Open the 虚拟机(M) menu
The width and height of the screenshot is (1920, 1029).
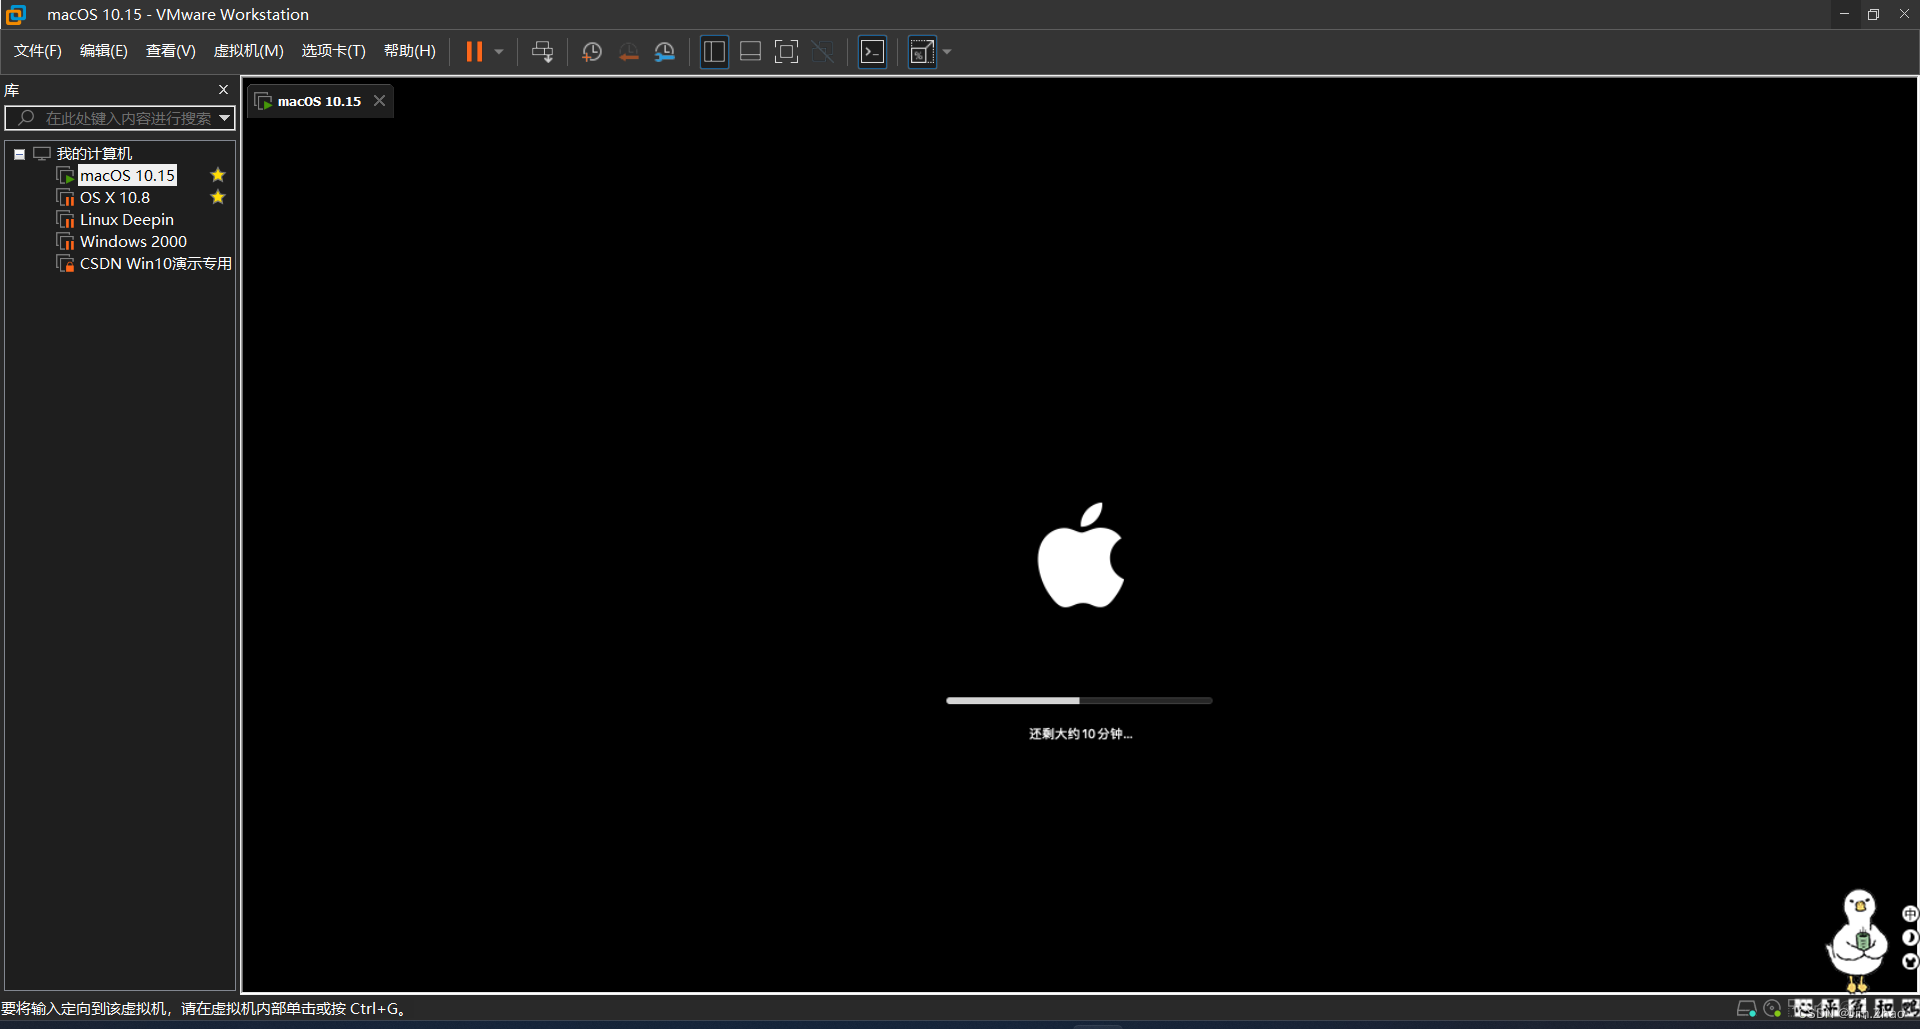(x=249, y=51)
